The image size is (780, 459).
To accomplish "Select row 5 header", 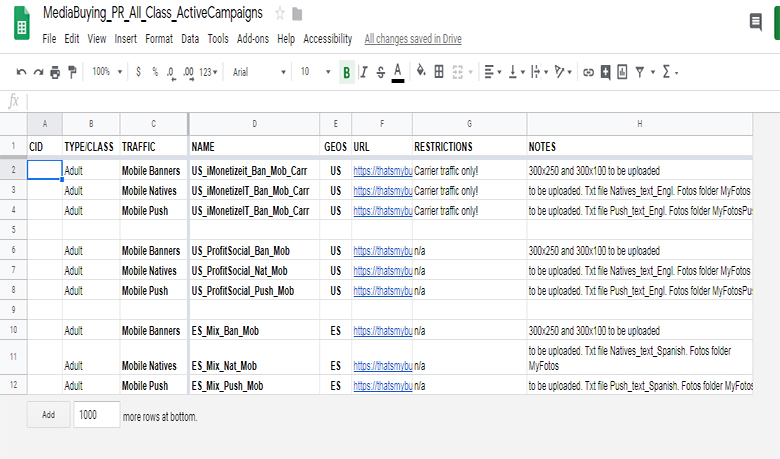I will click(13, 230).
